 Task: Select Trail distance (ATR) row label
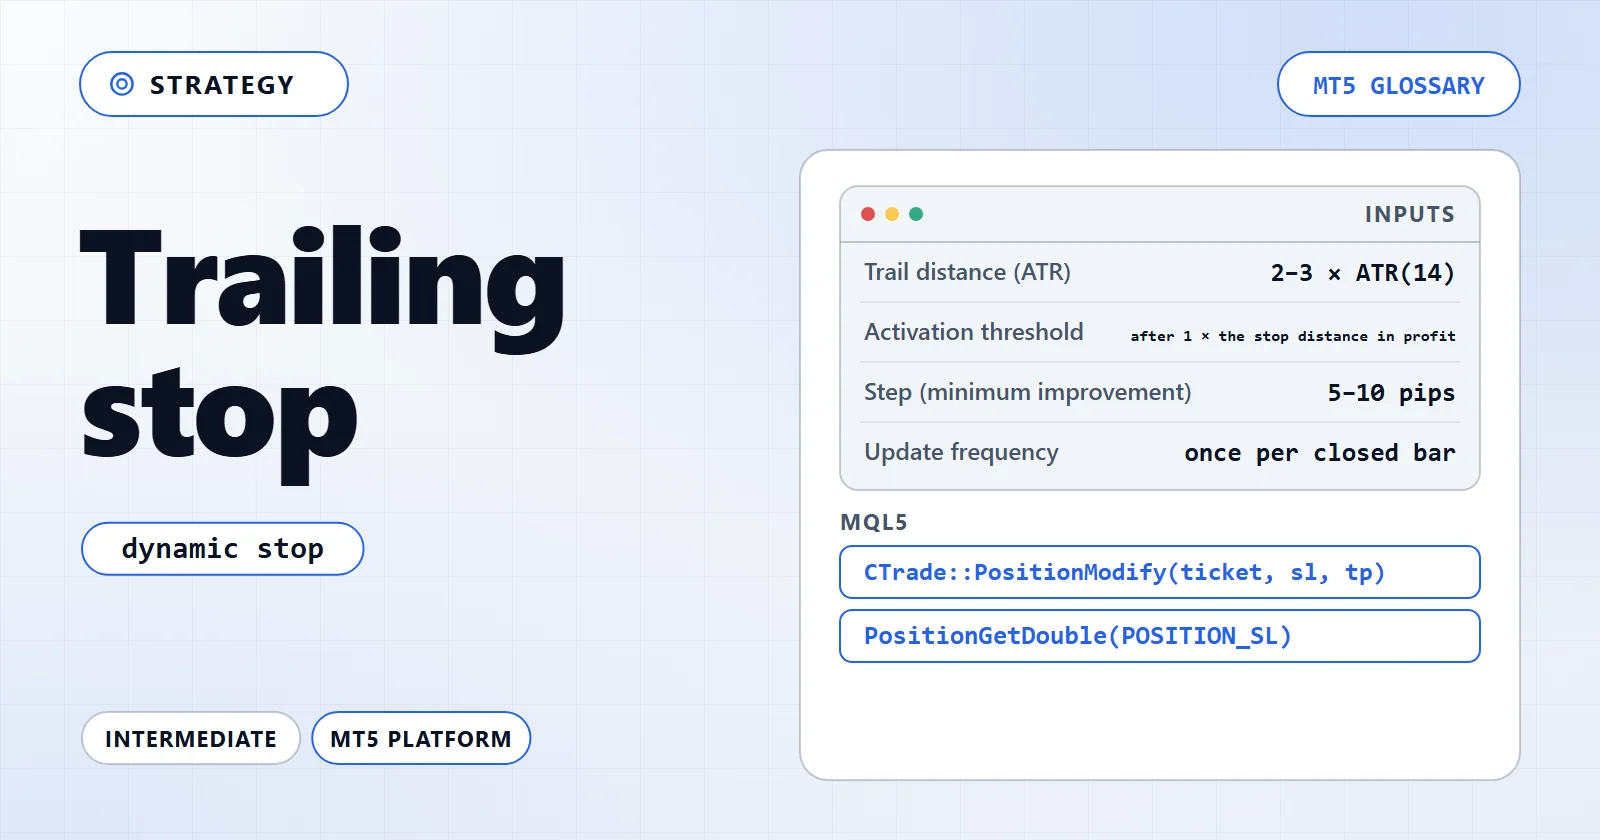(x=967, y=272)
